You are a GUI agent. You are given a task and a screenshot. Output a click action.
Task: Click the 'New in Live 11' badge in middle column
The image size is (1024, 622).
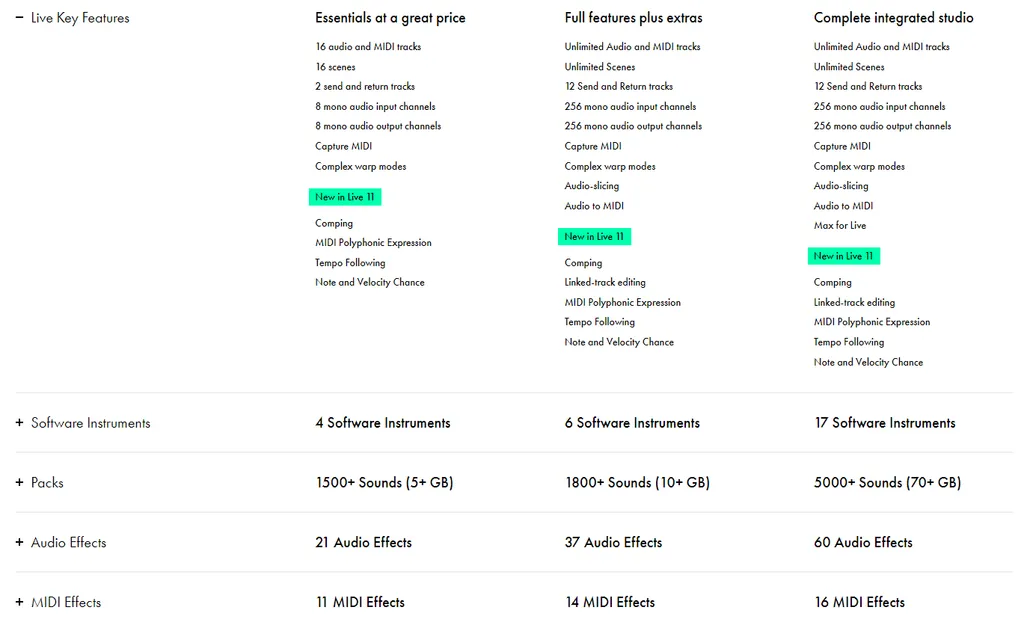(x=594, y=236)
